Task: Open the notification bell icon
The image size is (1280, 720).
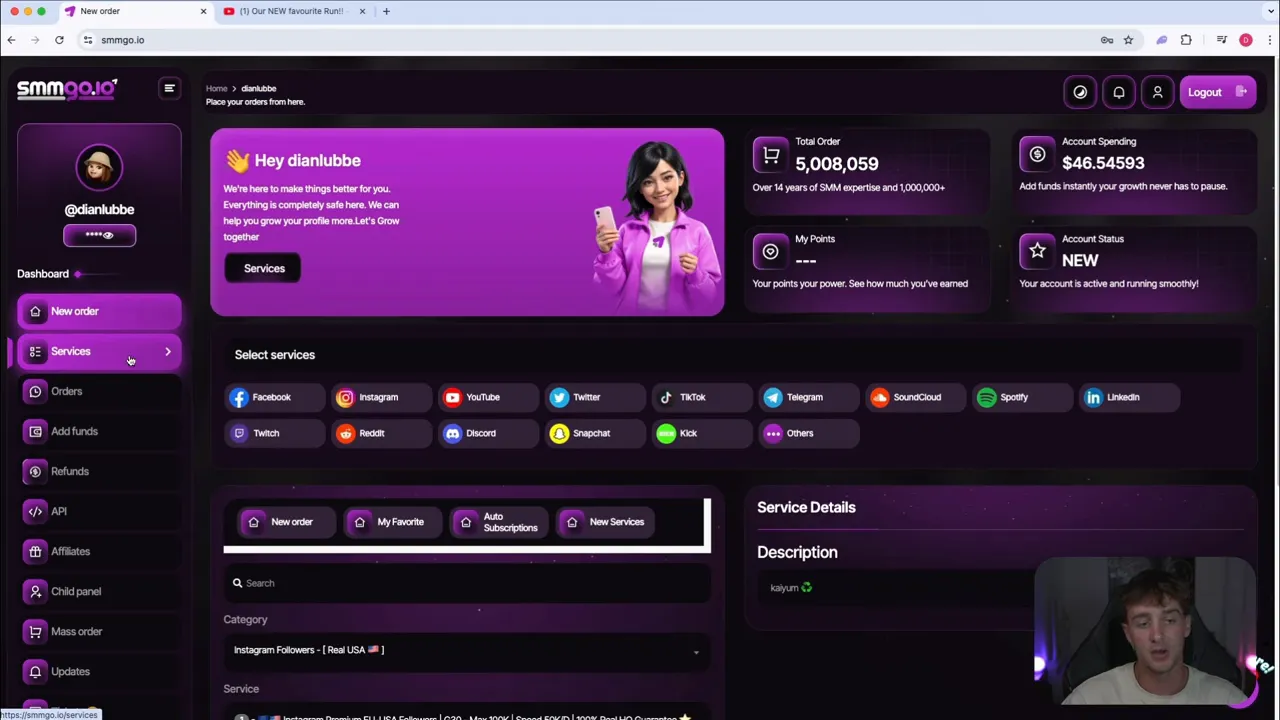Action: pos(1118,92)
